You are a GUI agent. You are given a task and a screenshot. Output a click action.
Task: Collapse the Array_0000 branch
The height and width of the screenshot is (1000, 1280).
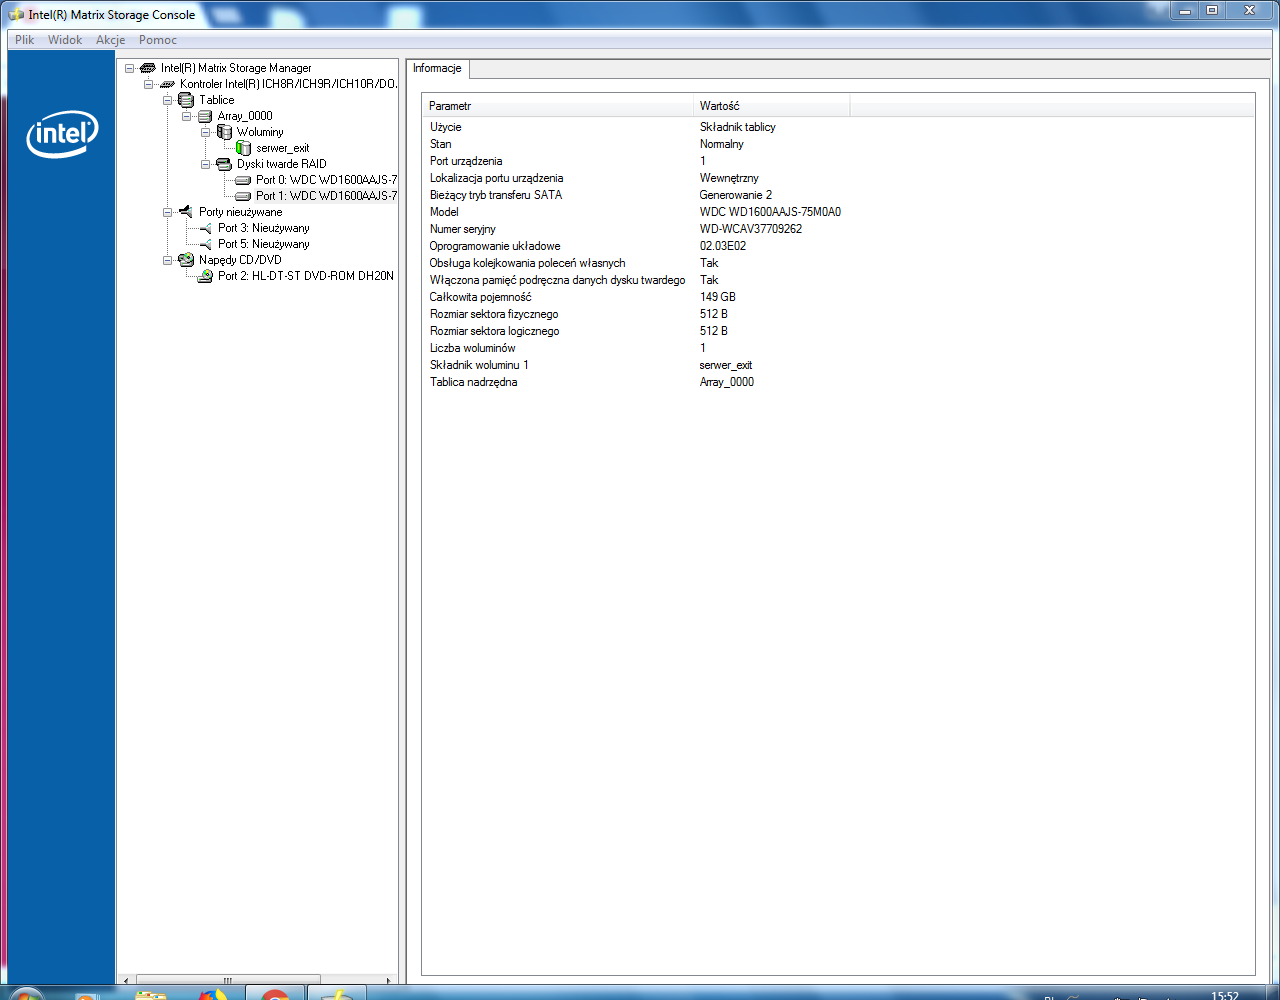(x=186, y=116)
